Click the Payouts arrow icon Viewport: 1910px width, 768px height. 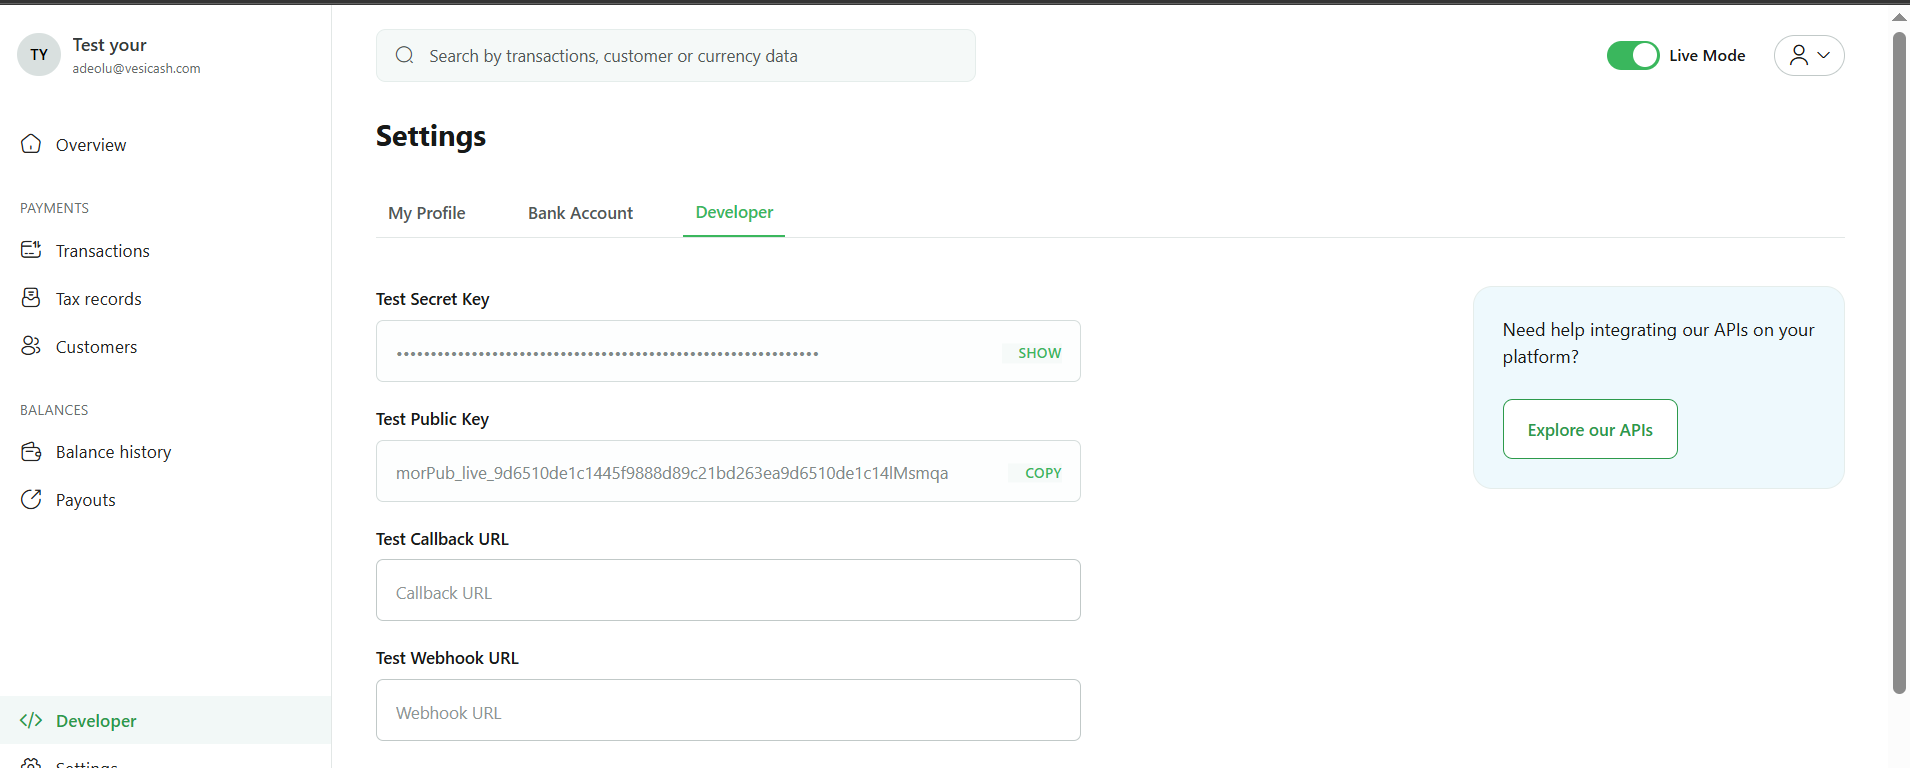[31, 499]
